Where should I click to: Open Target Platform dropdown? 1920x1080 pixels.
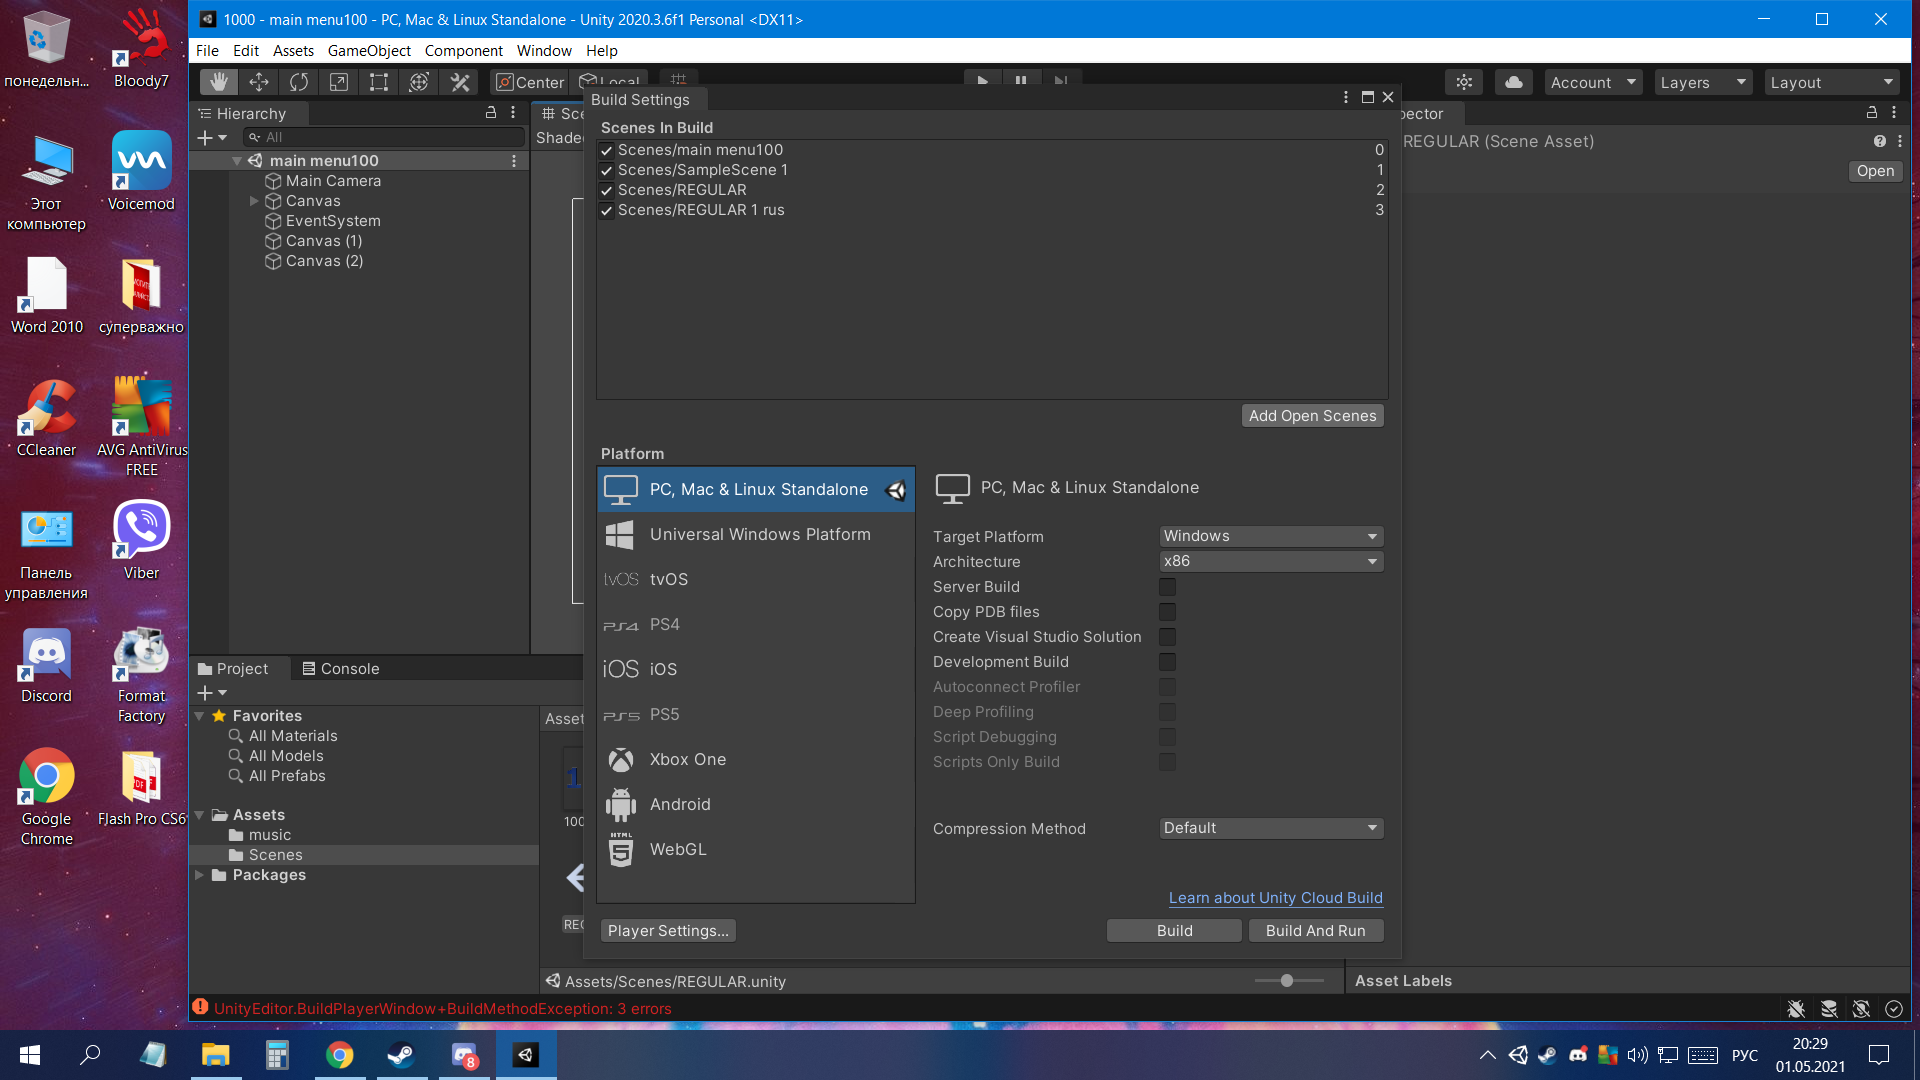coord(1271,536)
